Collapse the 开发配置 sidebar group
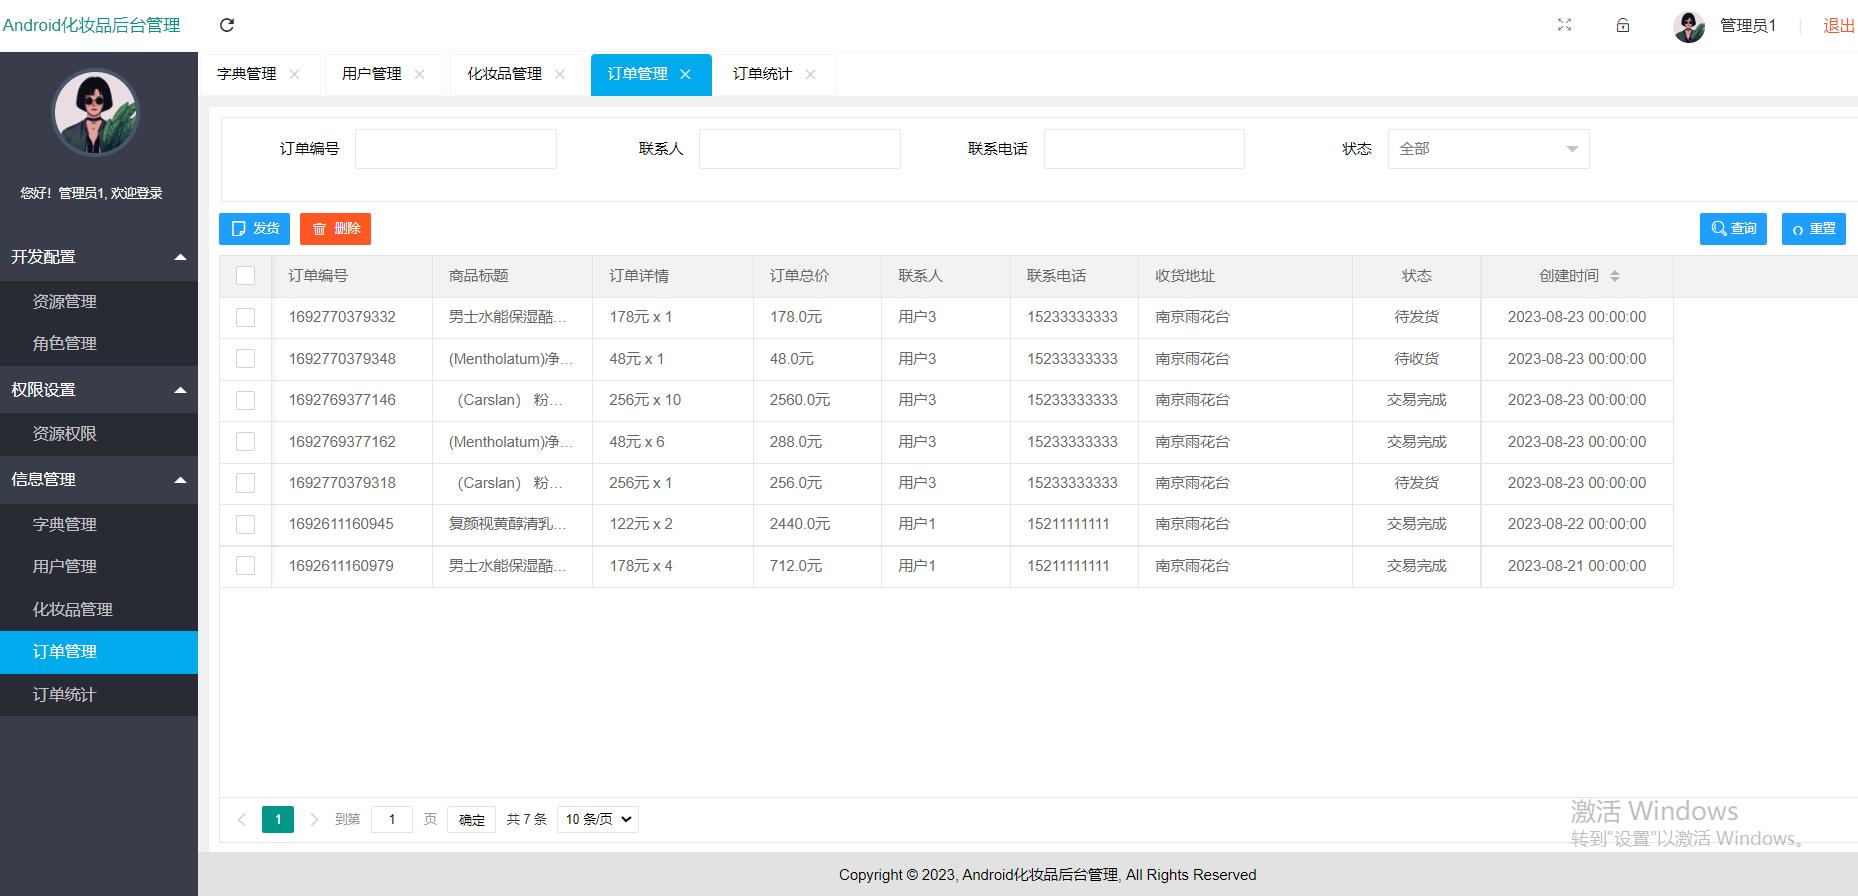1858x896 pixels. click(99, 257)
